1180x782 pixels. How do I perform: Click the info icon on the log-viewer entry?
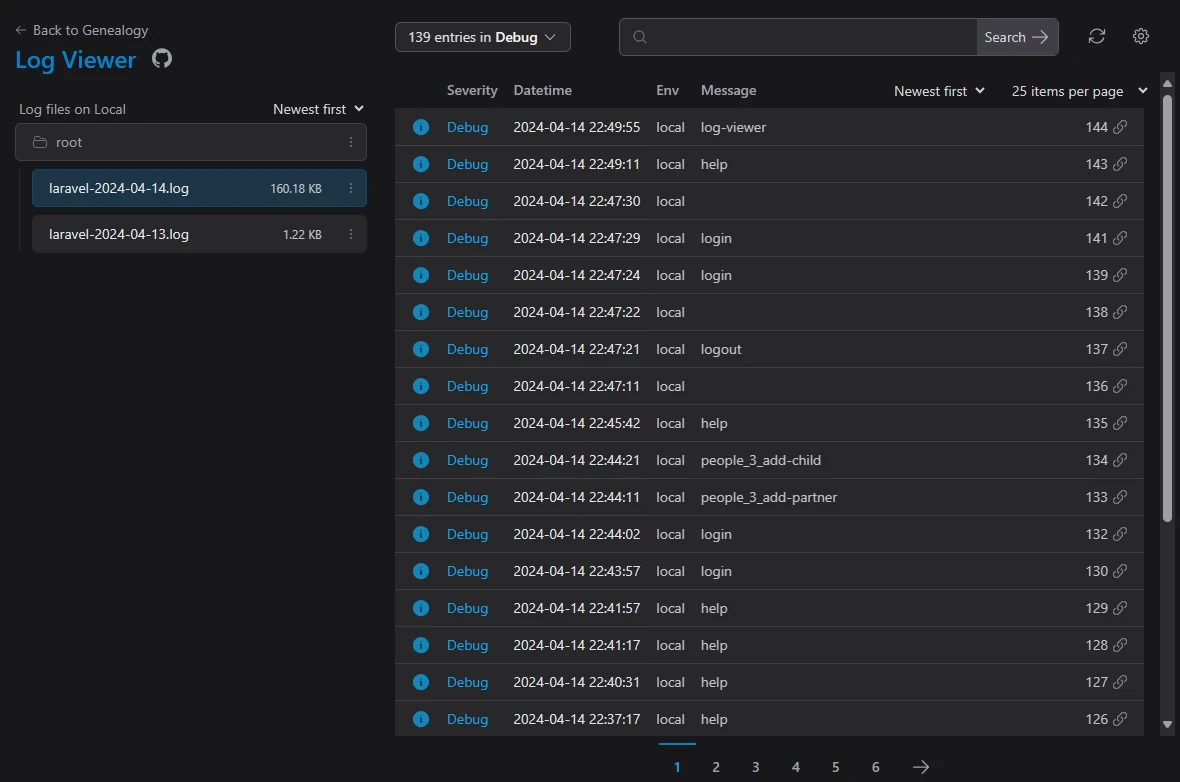[420, 127]
